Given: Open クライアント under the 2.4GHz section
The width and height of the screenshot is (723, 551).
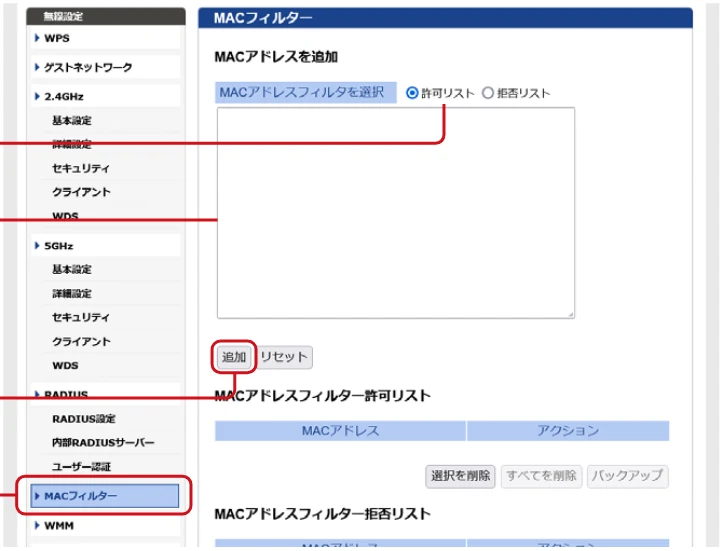Looking at the screenshot, I should pos(81,192).
